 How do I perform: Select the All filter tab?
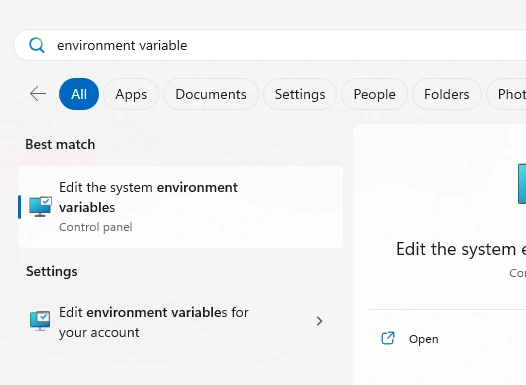[x=79, y=94]
